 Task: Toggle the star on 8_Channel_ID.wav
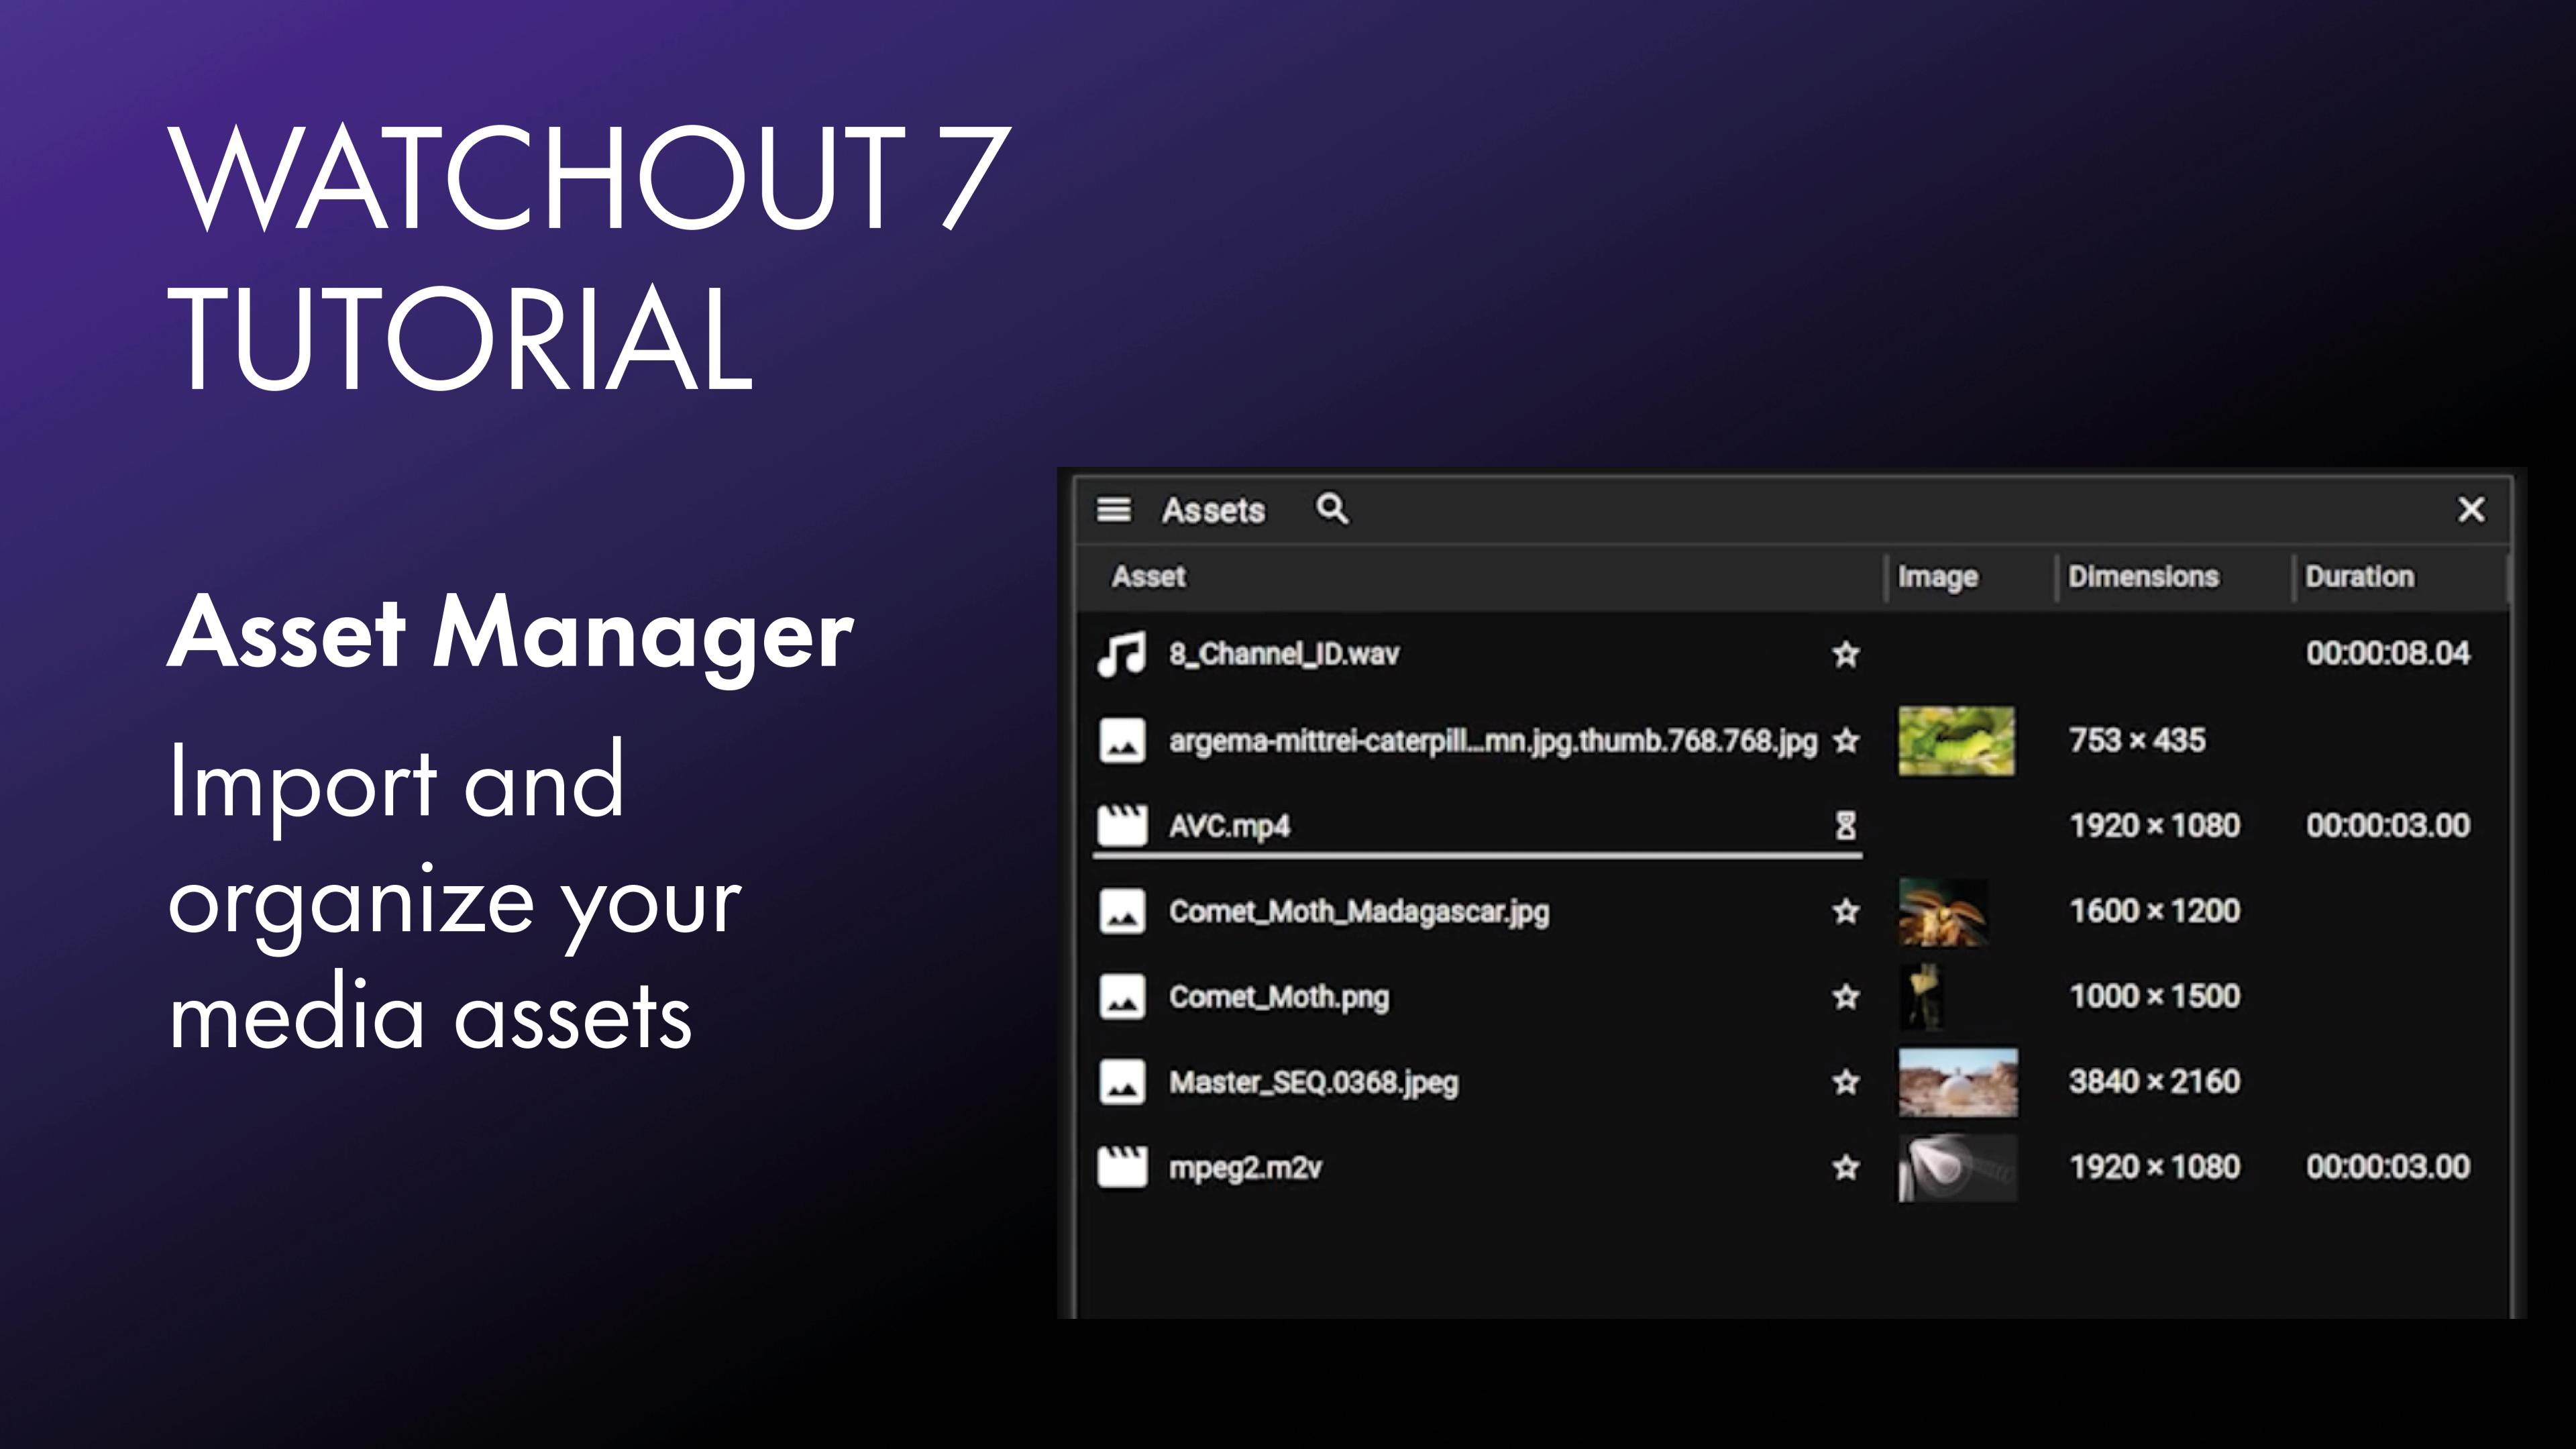pos(1845,654)
